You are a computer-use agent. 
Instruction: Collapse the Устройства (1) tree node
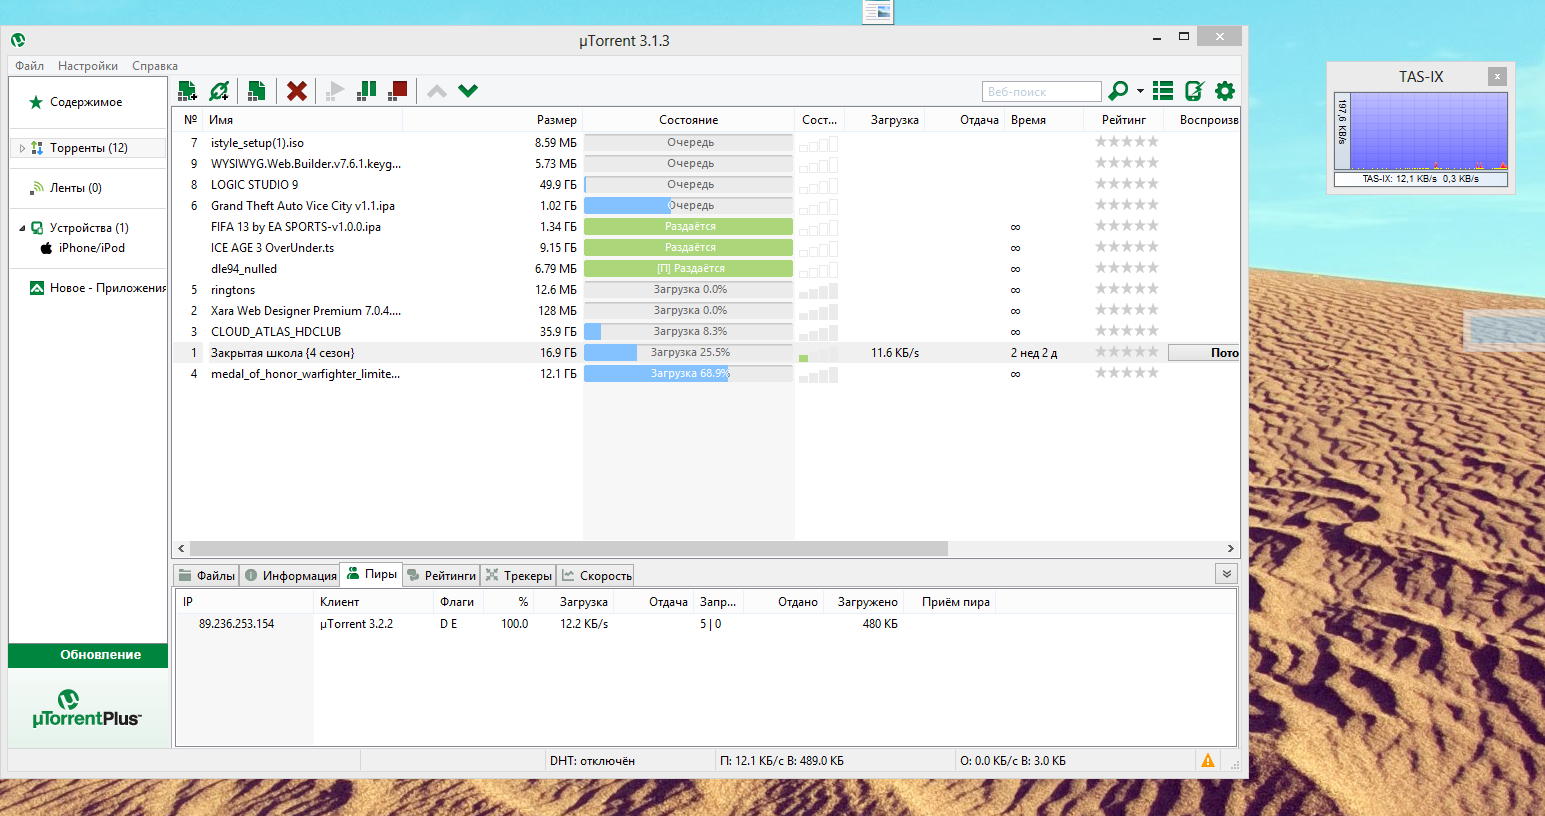tap(22, 228)
